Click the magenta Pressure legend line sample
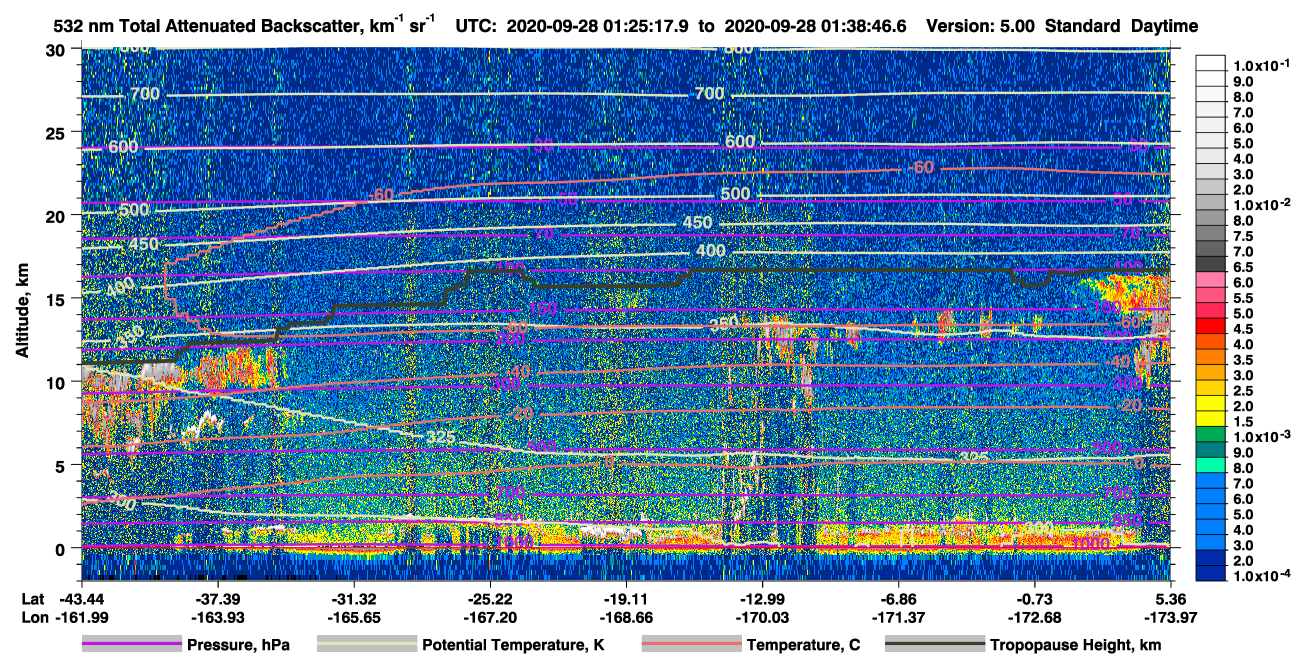 point(131,645)
